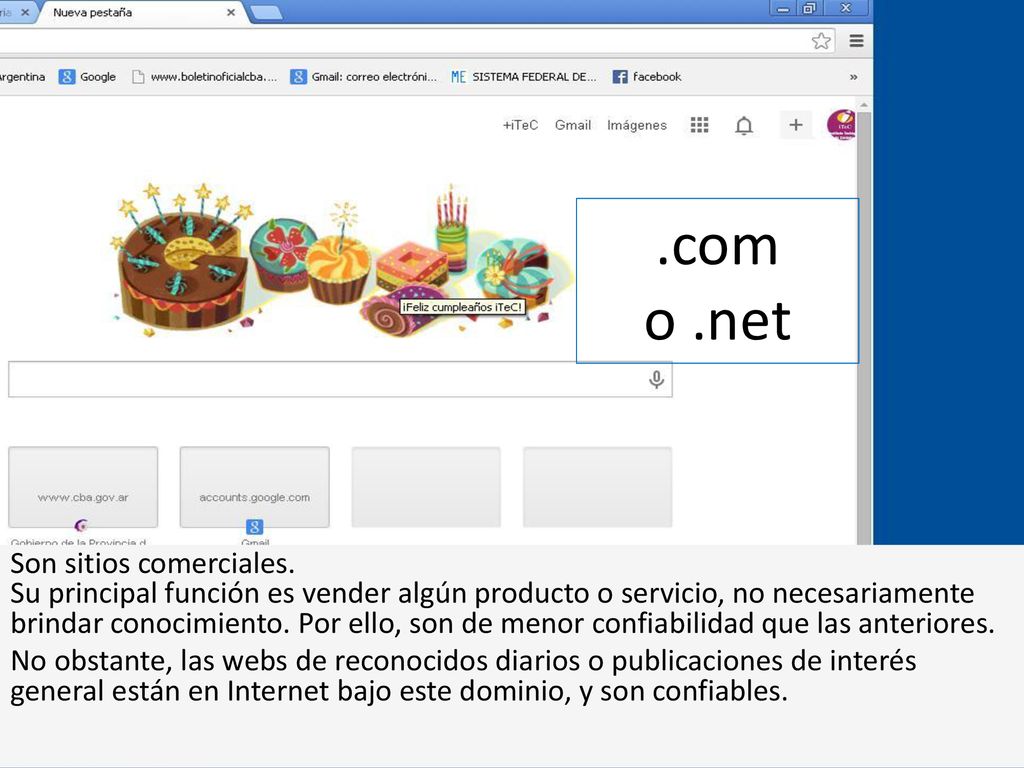Open the Gmail: correo electrónico bookmark
Screen dimensions: 1024x768
tap(364, 76)
